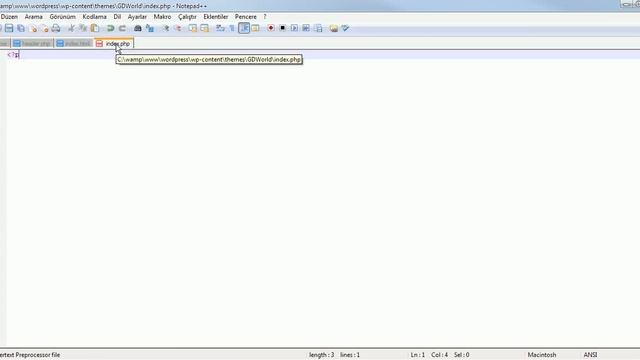640x360 pixels.
Task: Toggle synchronized horizontal scrolling icon
Action: 204,28
